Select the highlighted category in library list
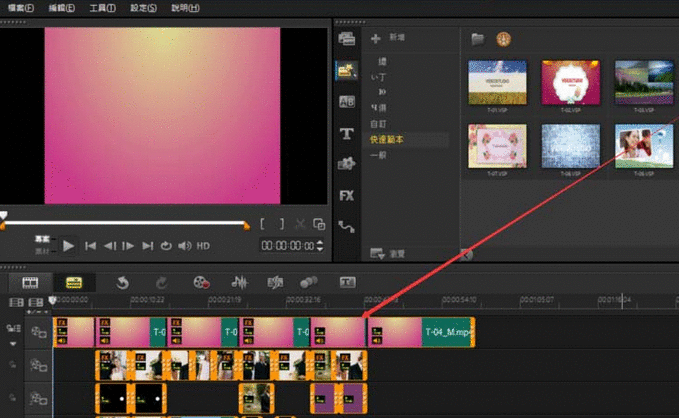679x418 pixels. 388,140
